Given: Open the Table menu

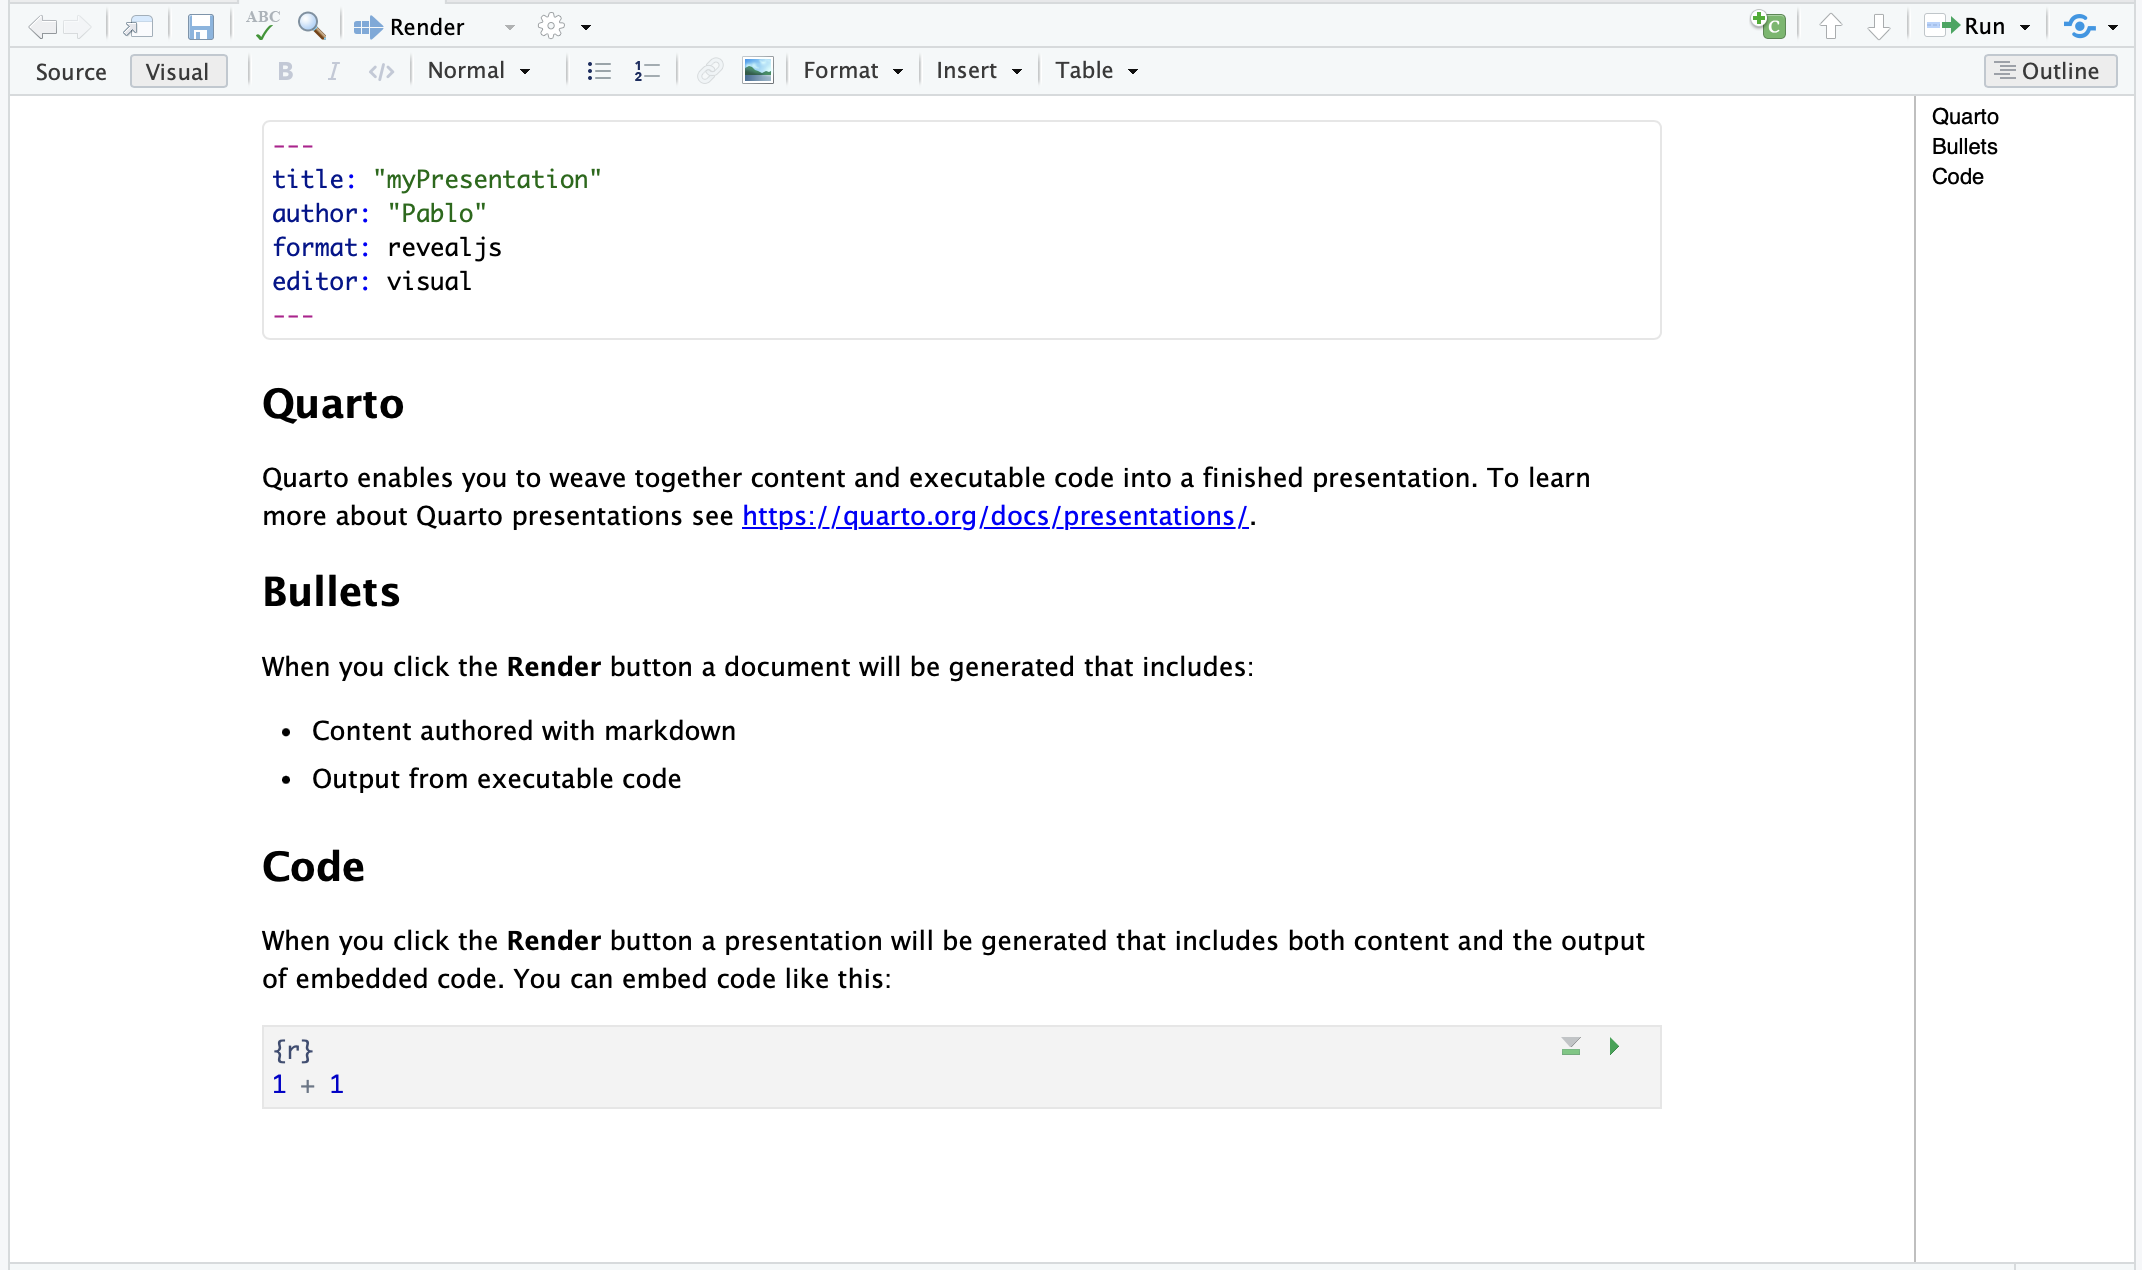Looking at the screenshot, I should pos(1097,71).
